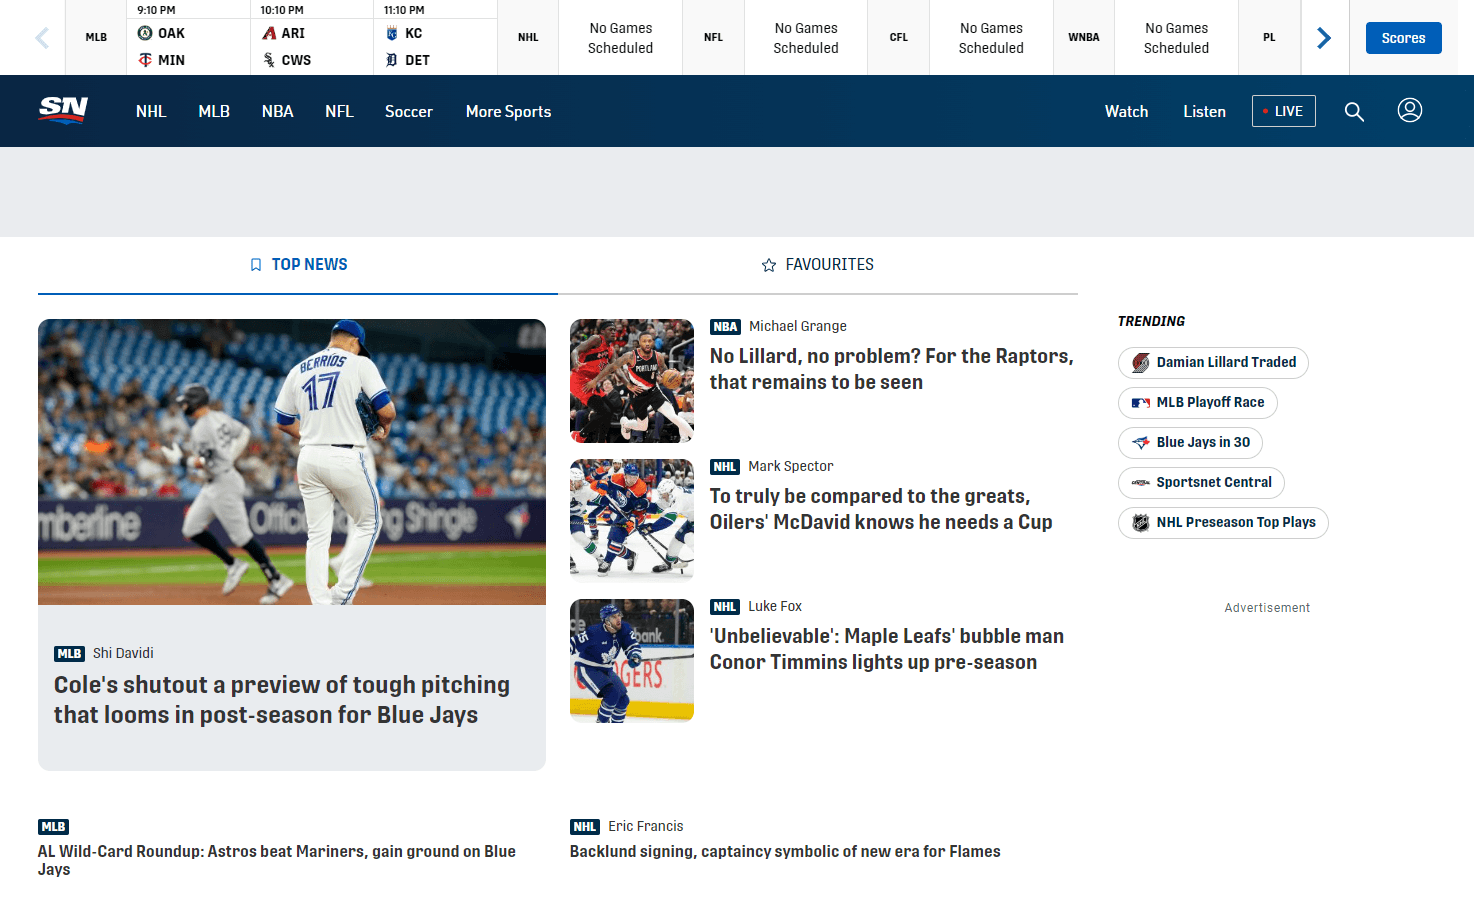
Task: Open the Maple Leafs Timmins thumbnail
Action: click(x=632, y=660)
